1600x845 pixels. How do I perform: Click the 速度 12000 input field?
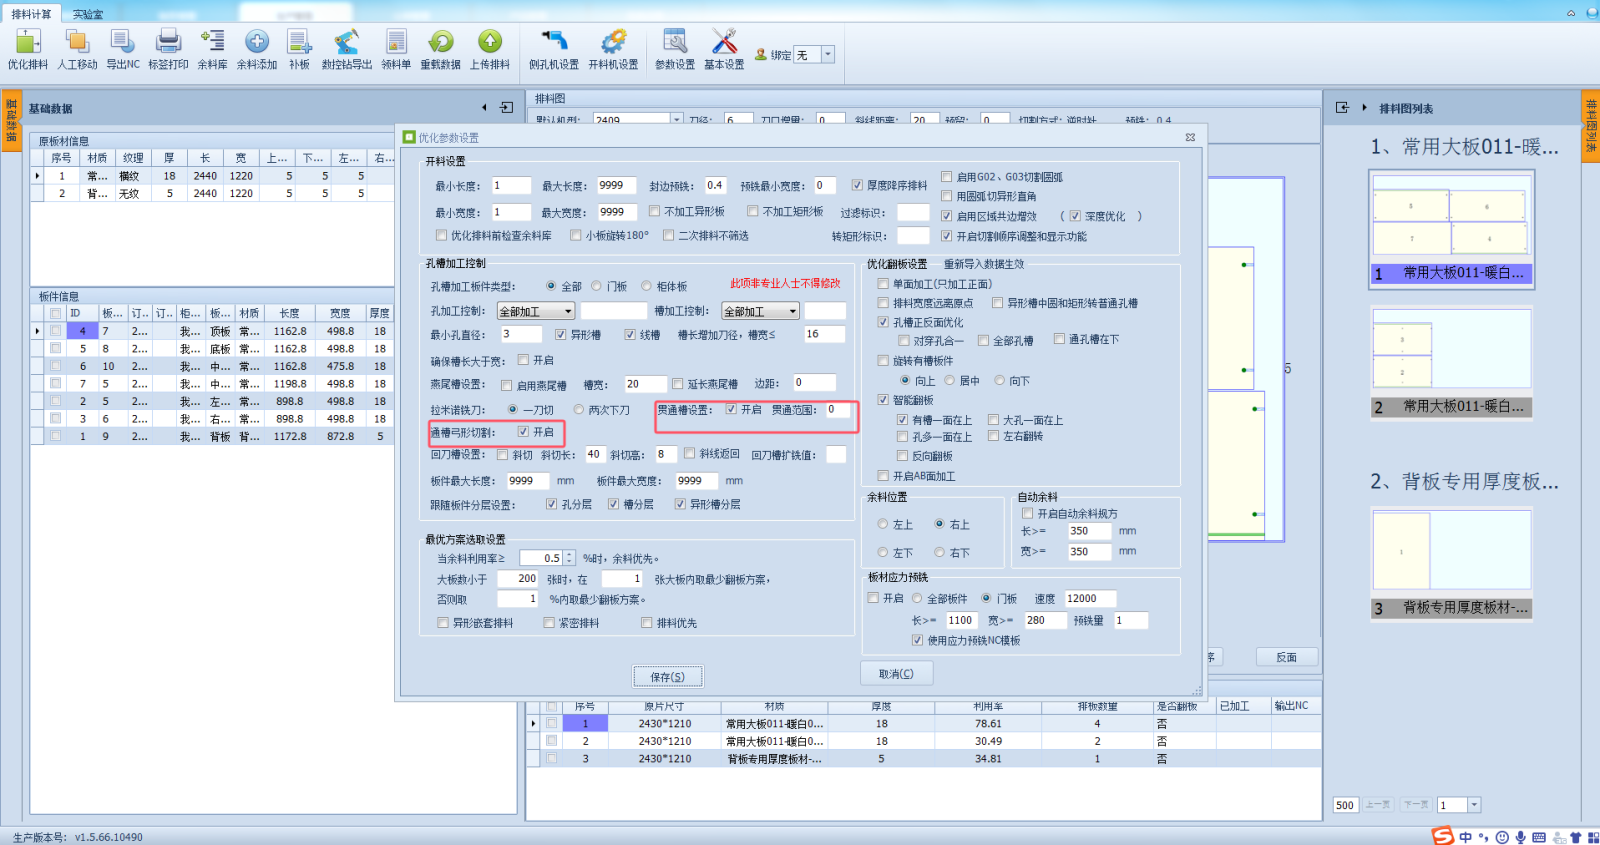[1090, 598]
